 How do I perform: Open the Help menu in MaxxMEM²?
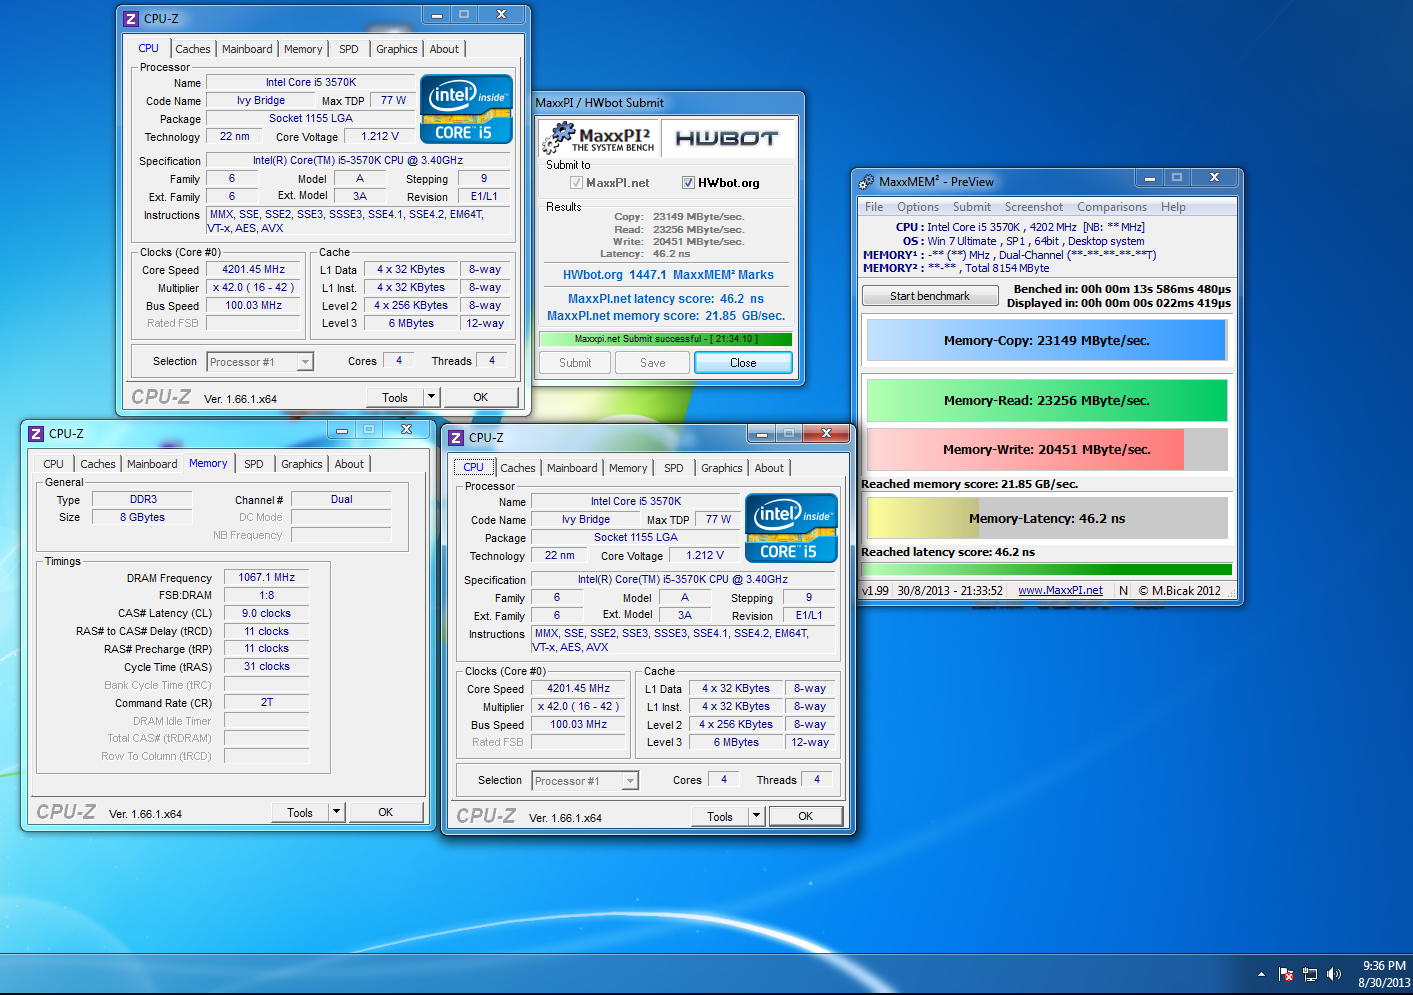click(x=1173, y=207)
